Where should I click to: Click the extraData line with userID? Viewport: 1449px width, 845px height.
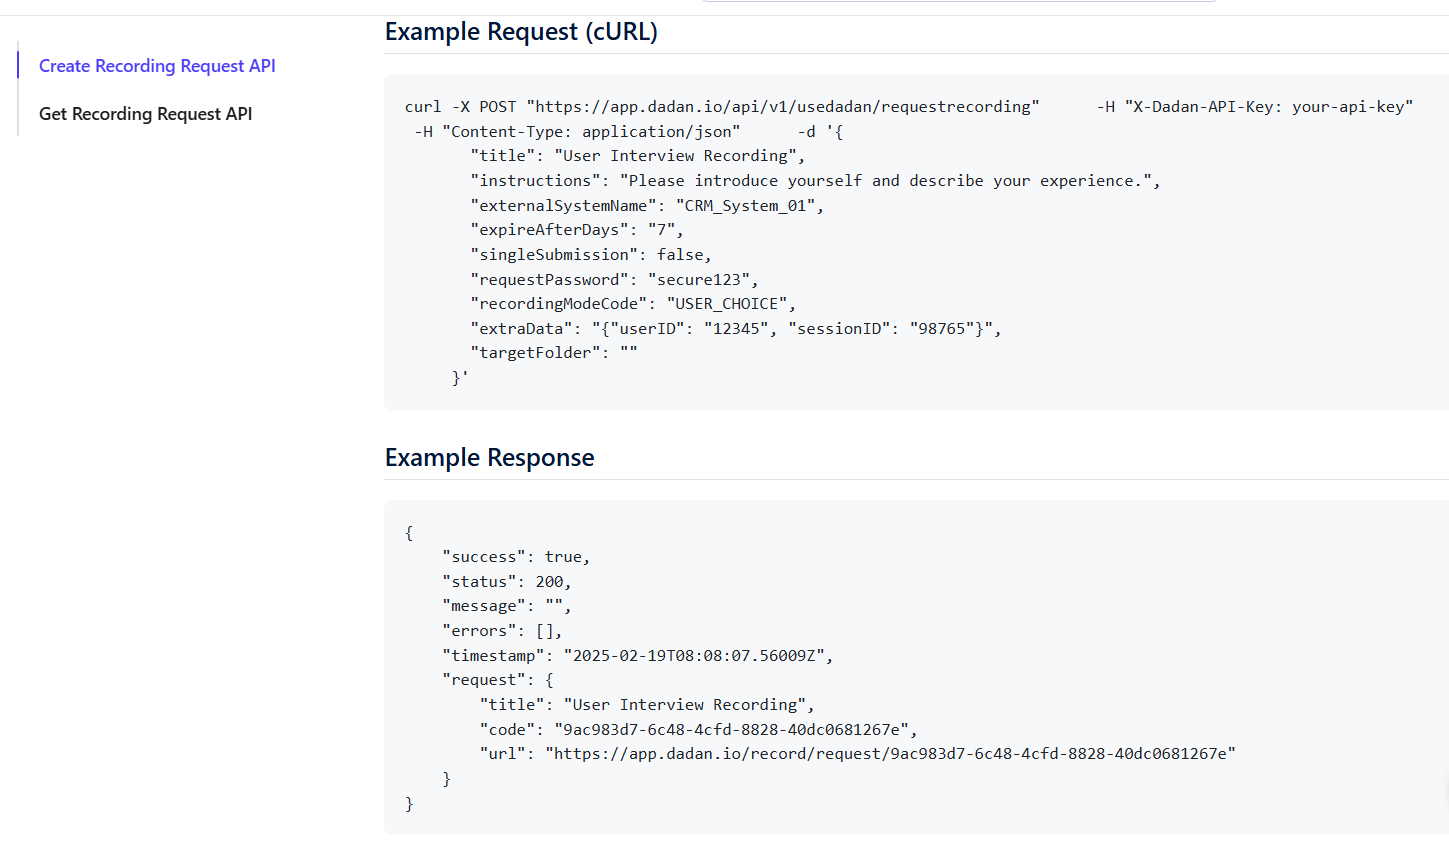coord(735,329)
